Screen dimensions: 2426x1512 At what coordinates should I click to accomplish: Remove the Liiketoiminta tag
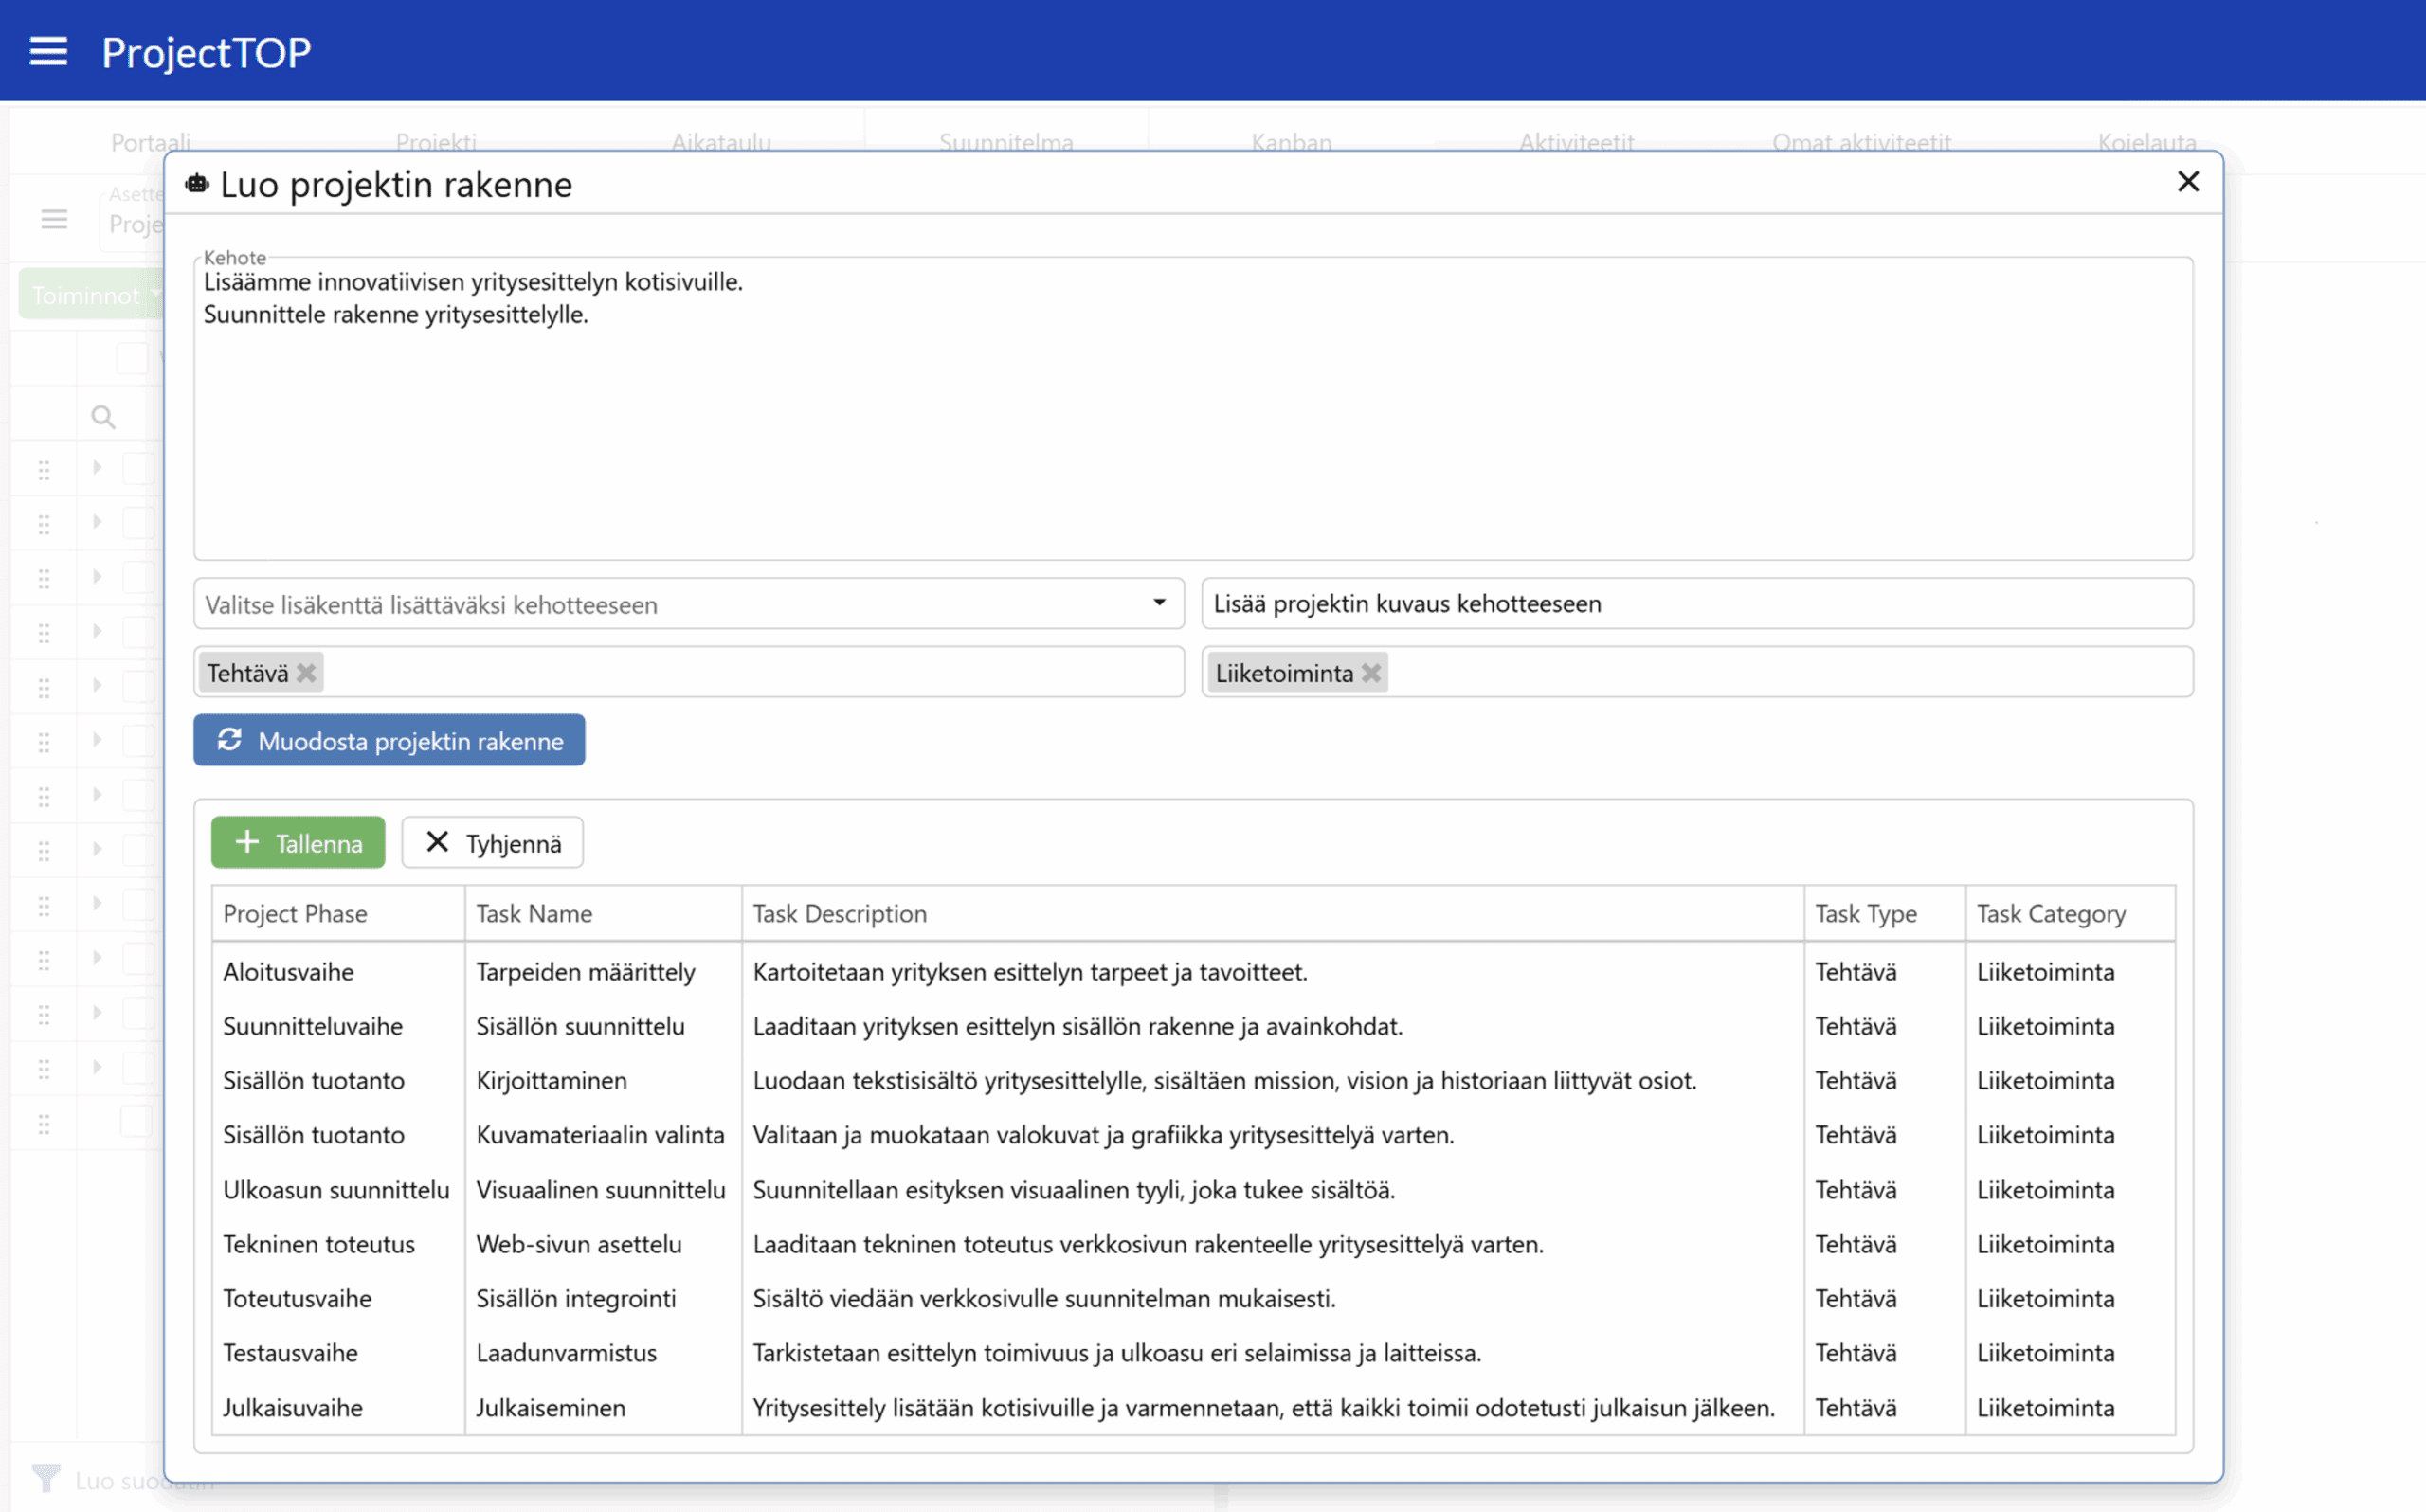pos(1372,673)
